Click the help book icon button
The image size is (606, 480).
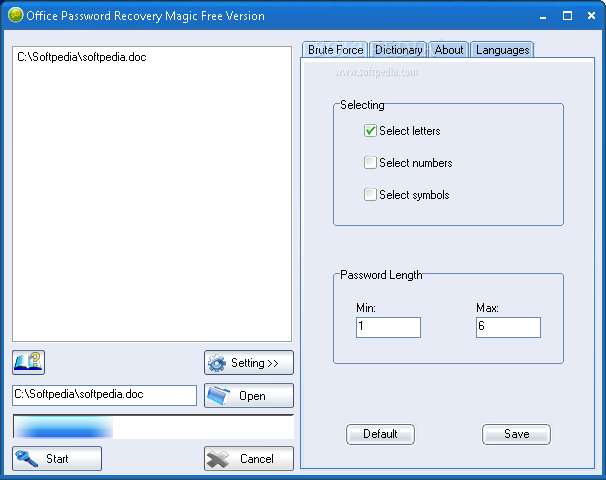29,362
